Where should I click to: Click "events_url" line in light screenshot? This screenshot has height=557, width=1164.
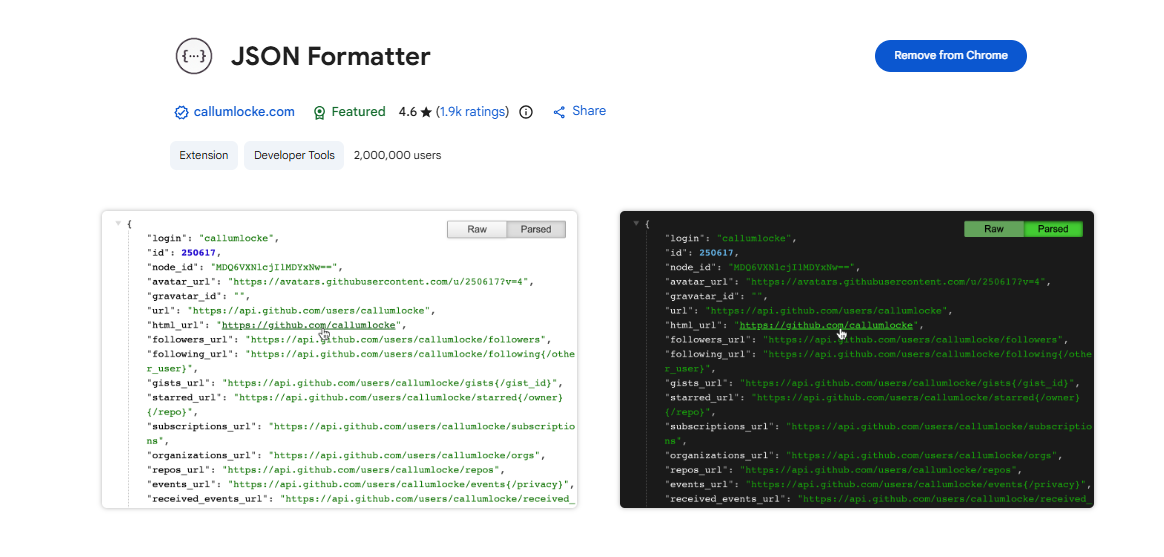click(x=361, y=484)
